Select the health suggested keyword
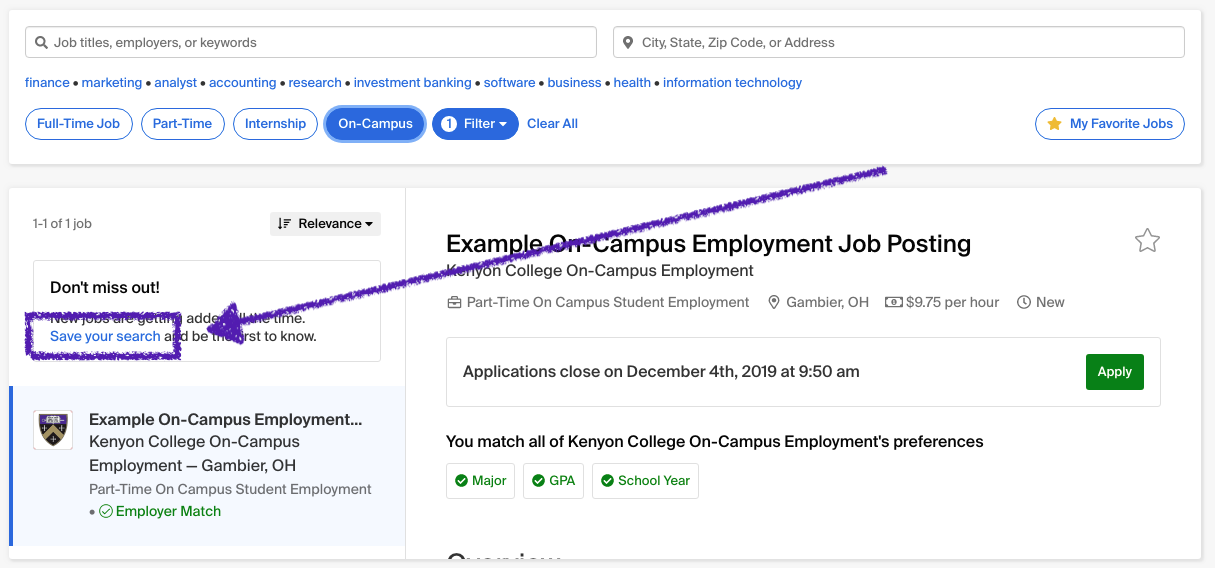 coord(632,83)
